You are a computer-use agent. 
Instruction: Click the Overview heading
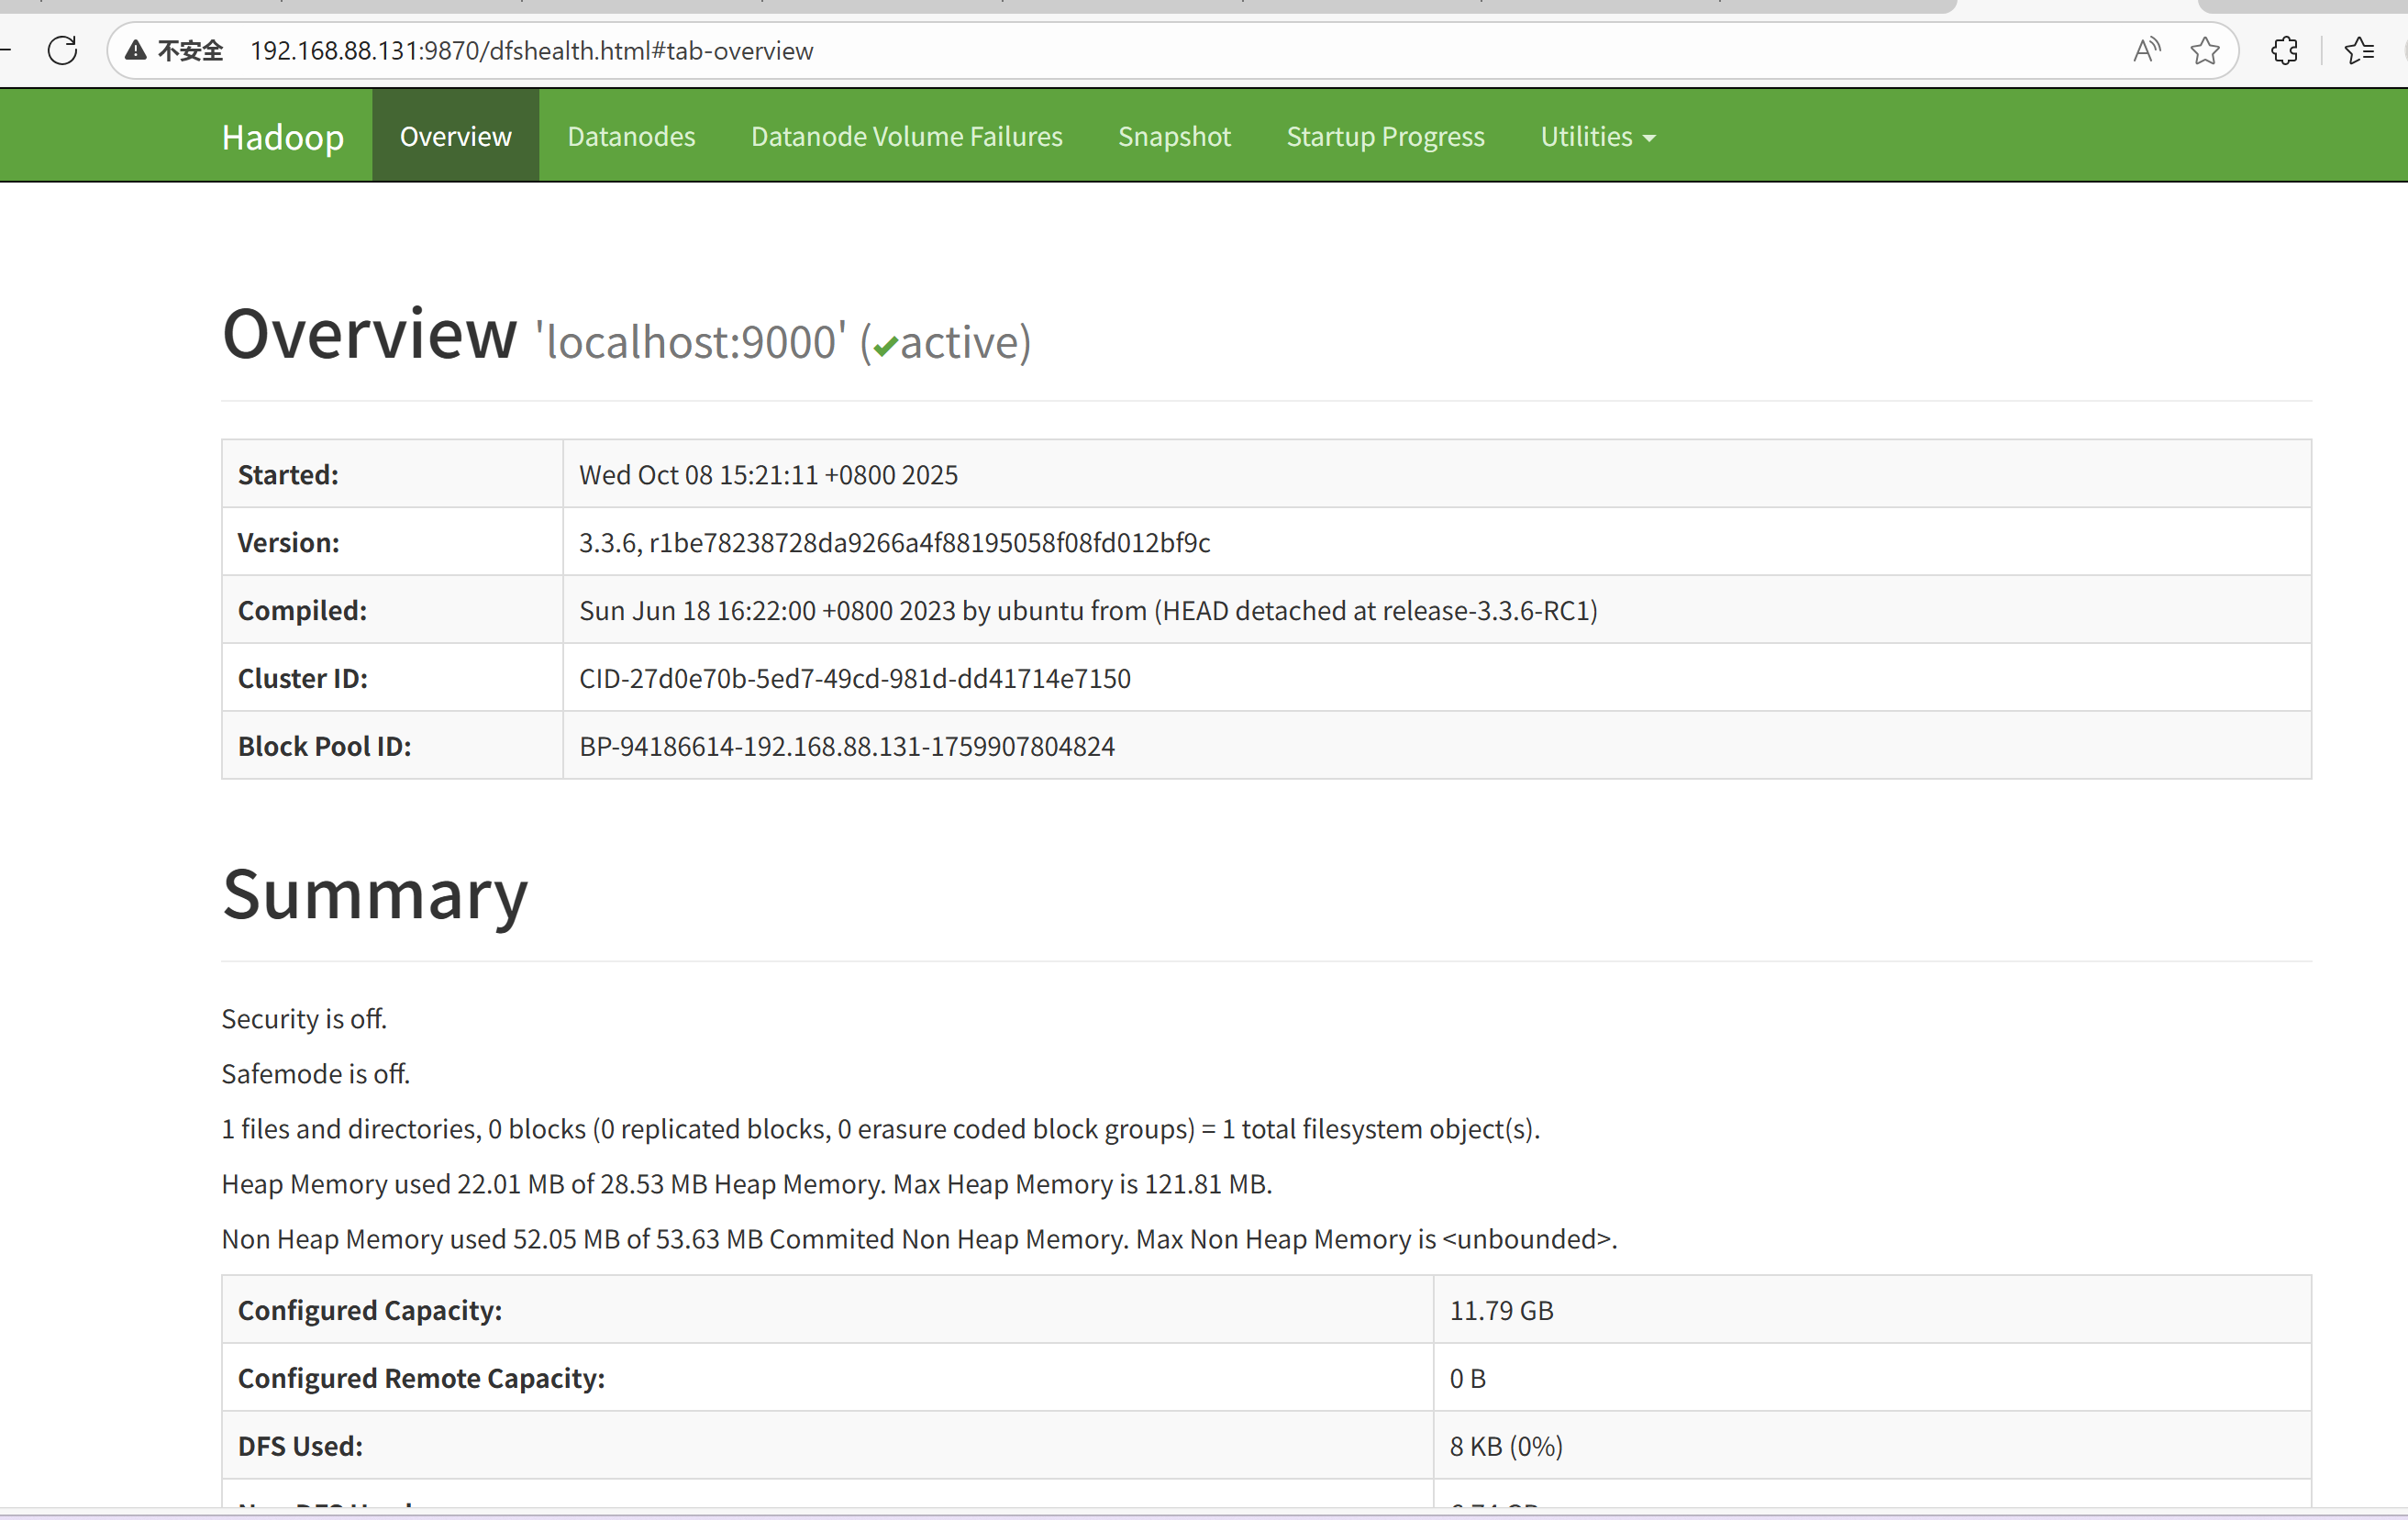coord(370,334)
